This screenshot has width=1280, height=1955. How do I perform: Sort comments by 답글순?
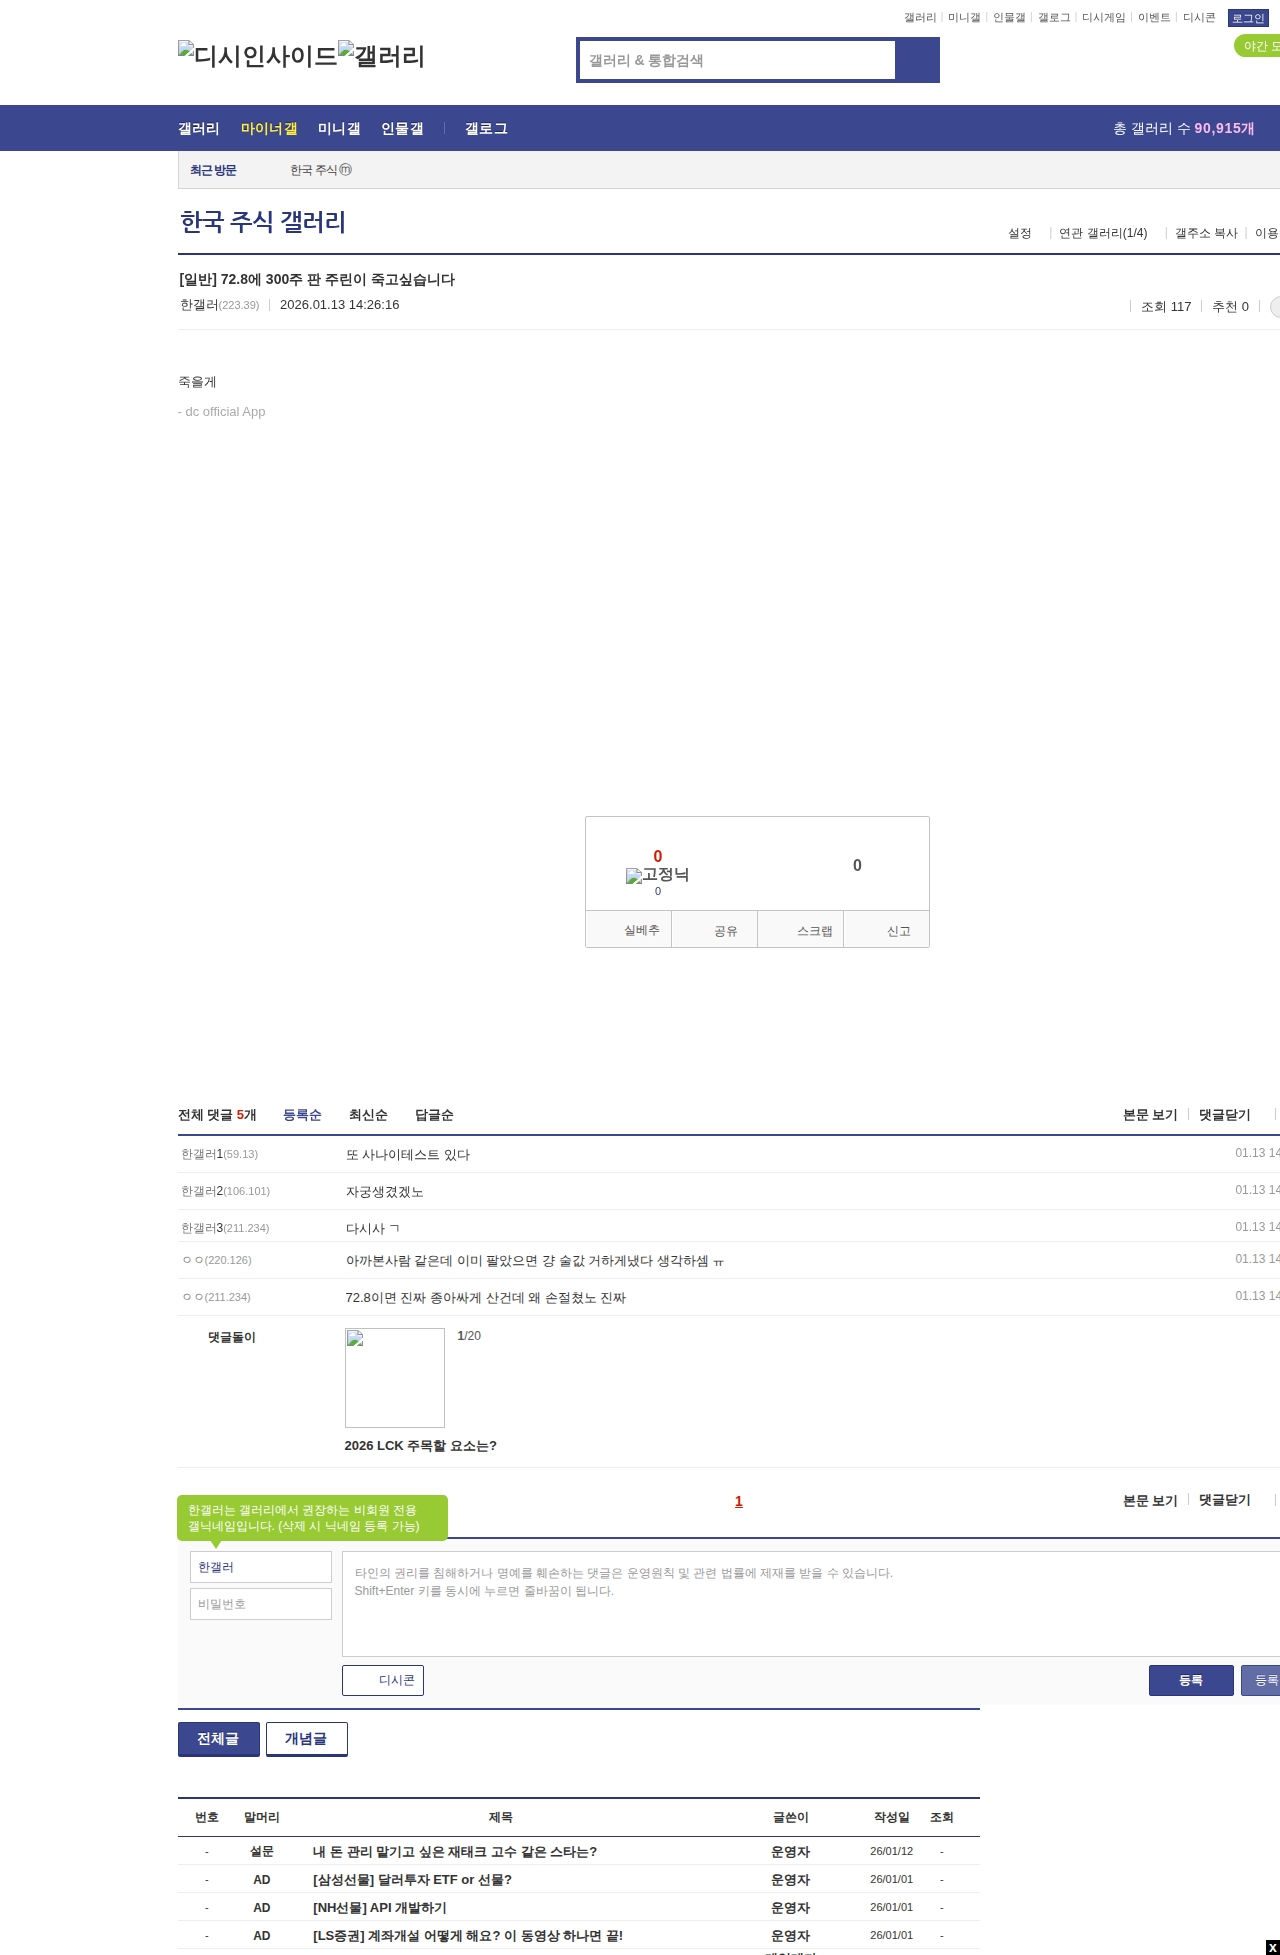pos(434,1115)
